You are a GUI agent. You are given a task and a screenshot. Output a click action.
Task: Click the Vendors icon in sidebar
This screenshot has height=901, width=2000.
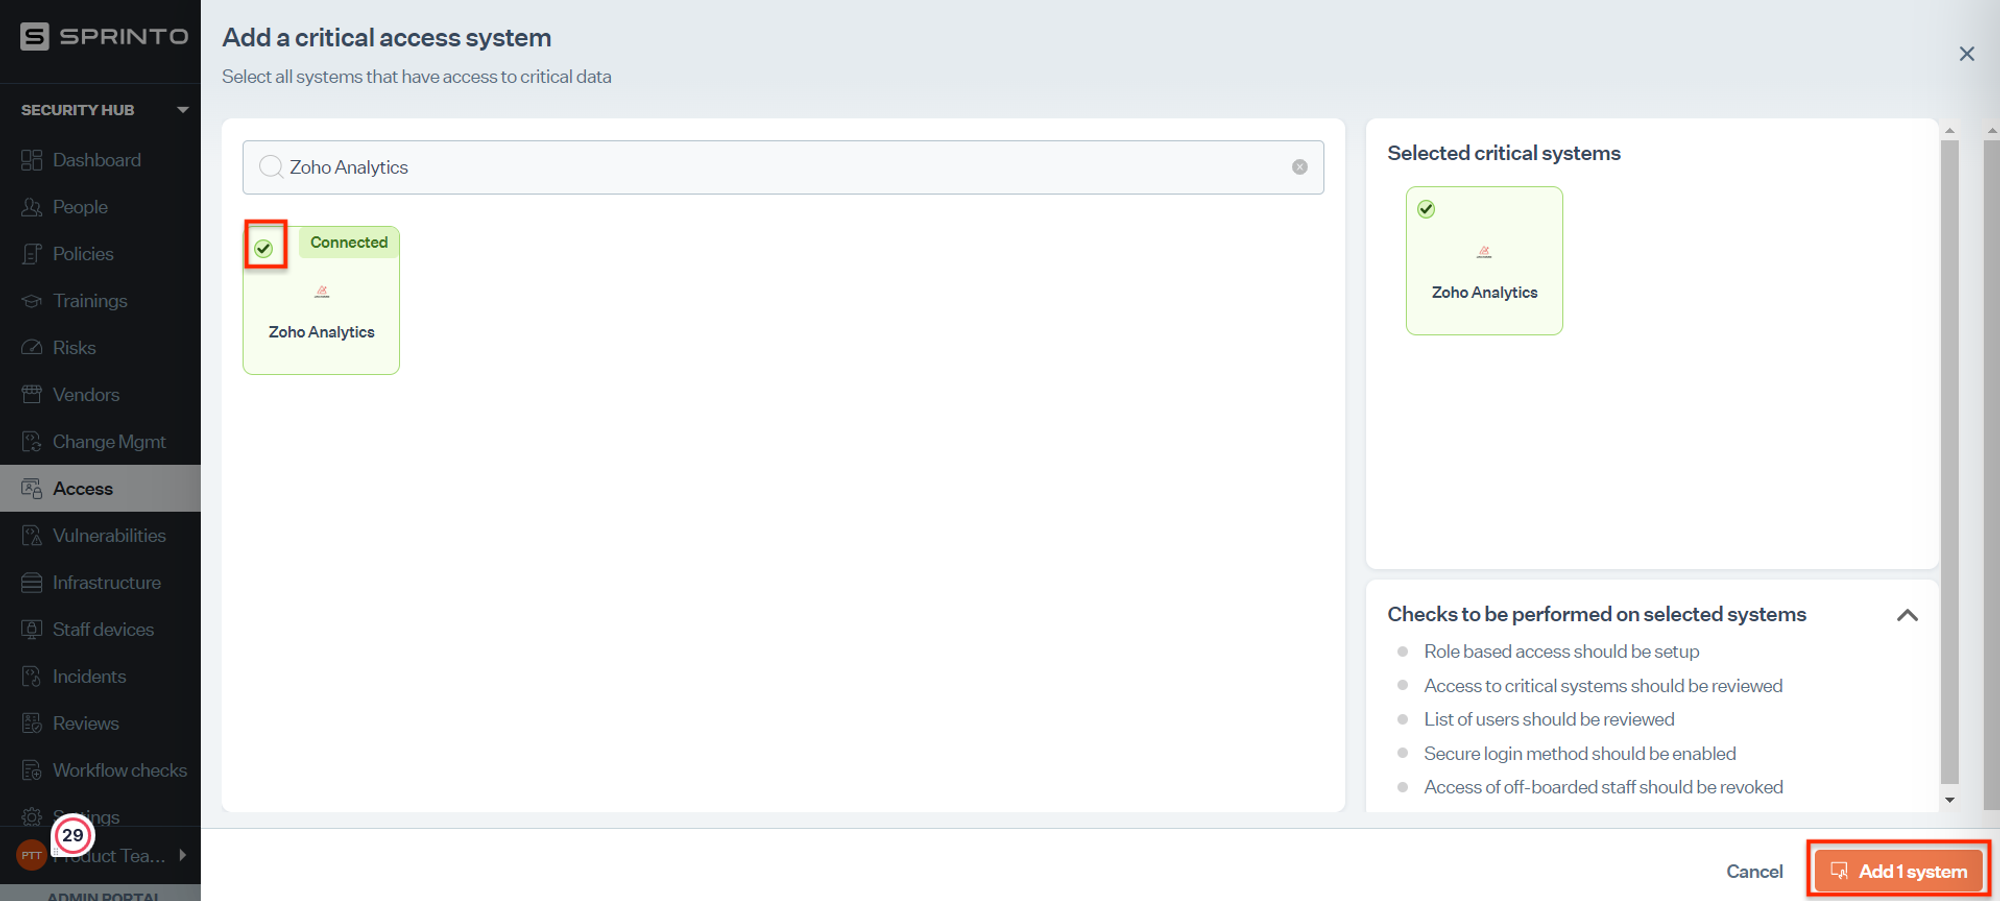pyautogui.click(x=32, y=395)
